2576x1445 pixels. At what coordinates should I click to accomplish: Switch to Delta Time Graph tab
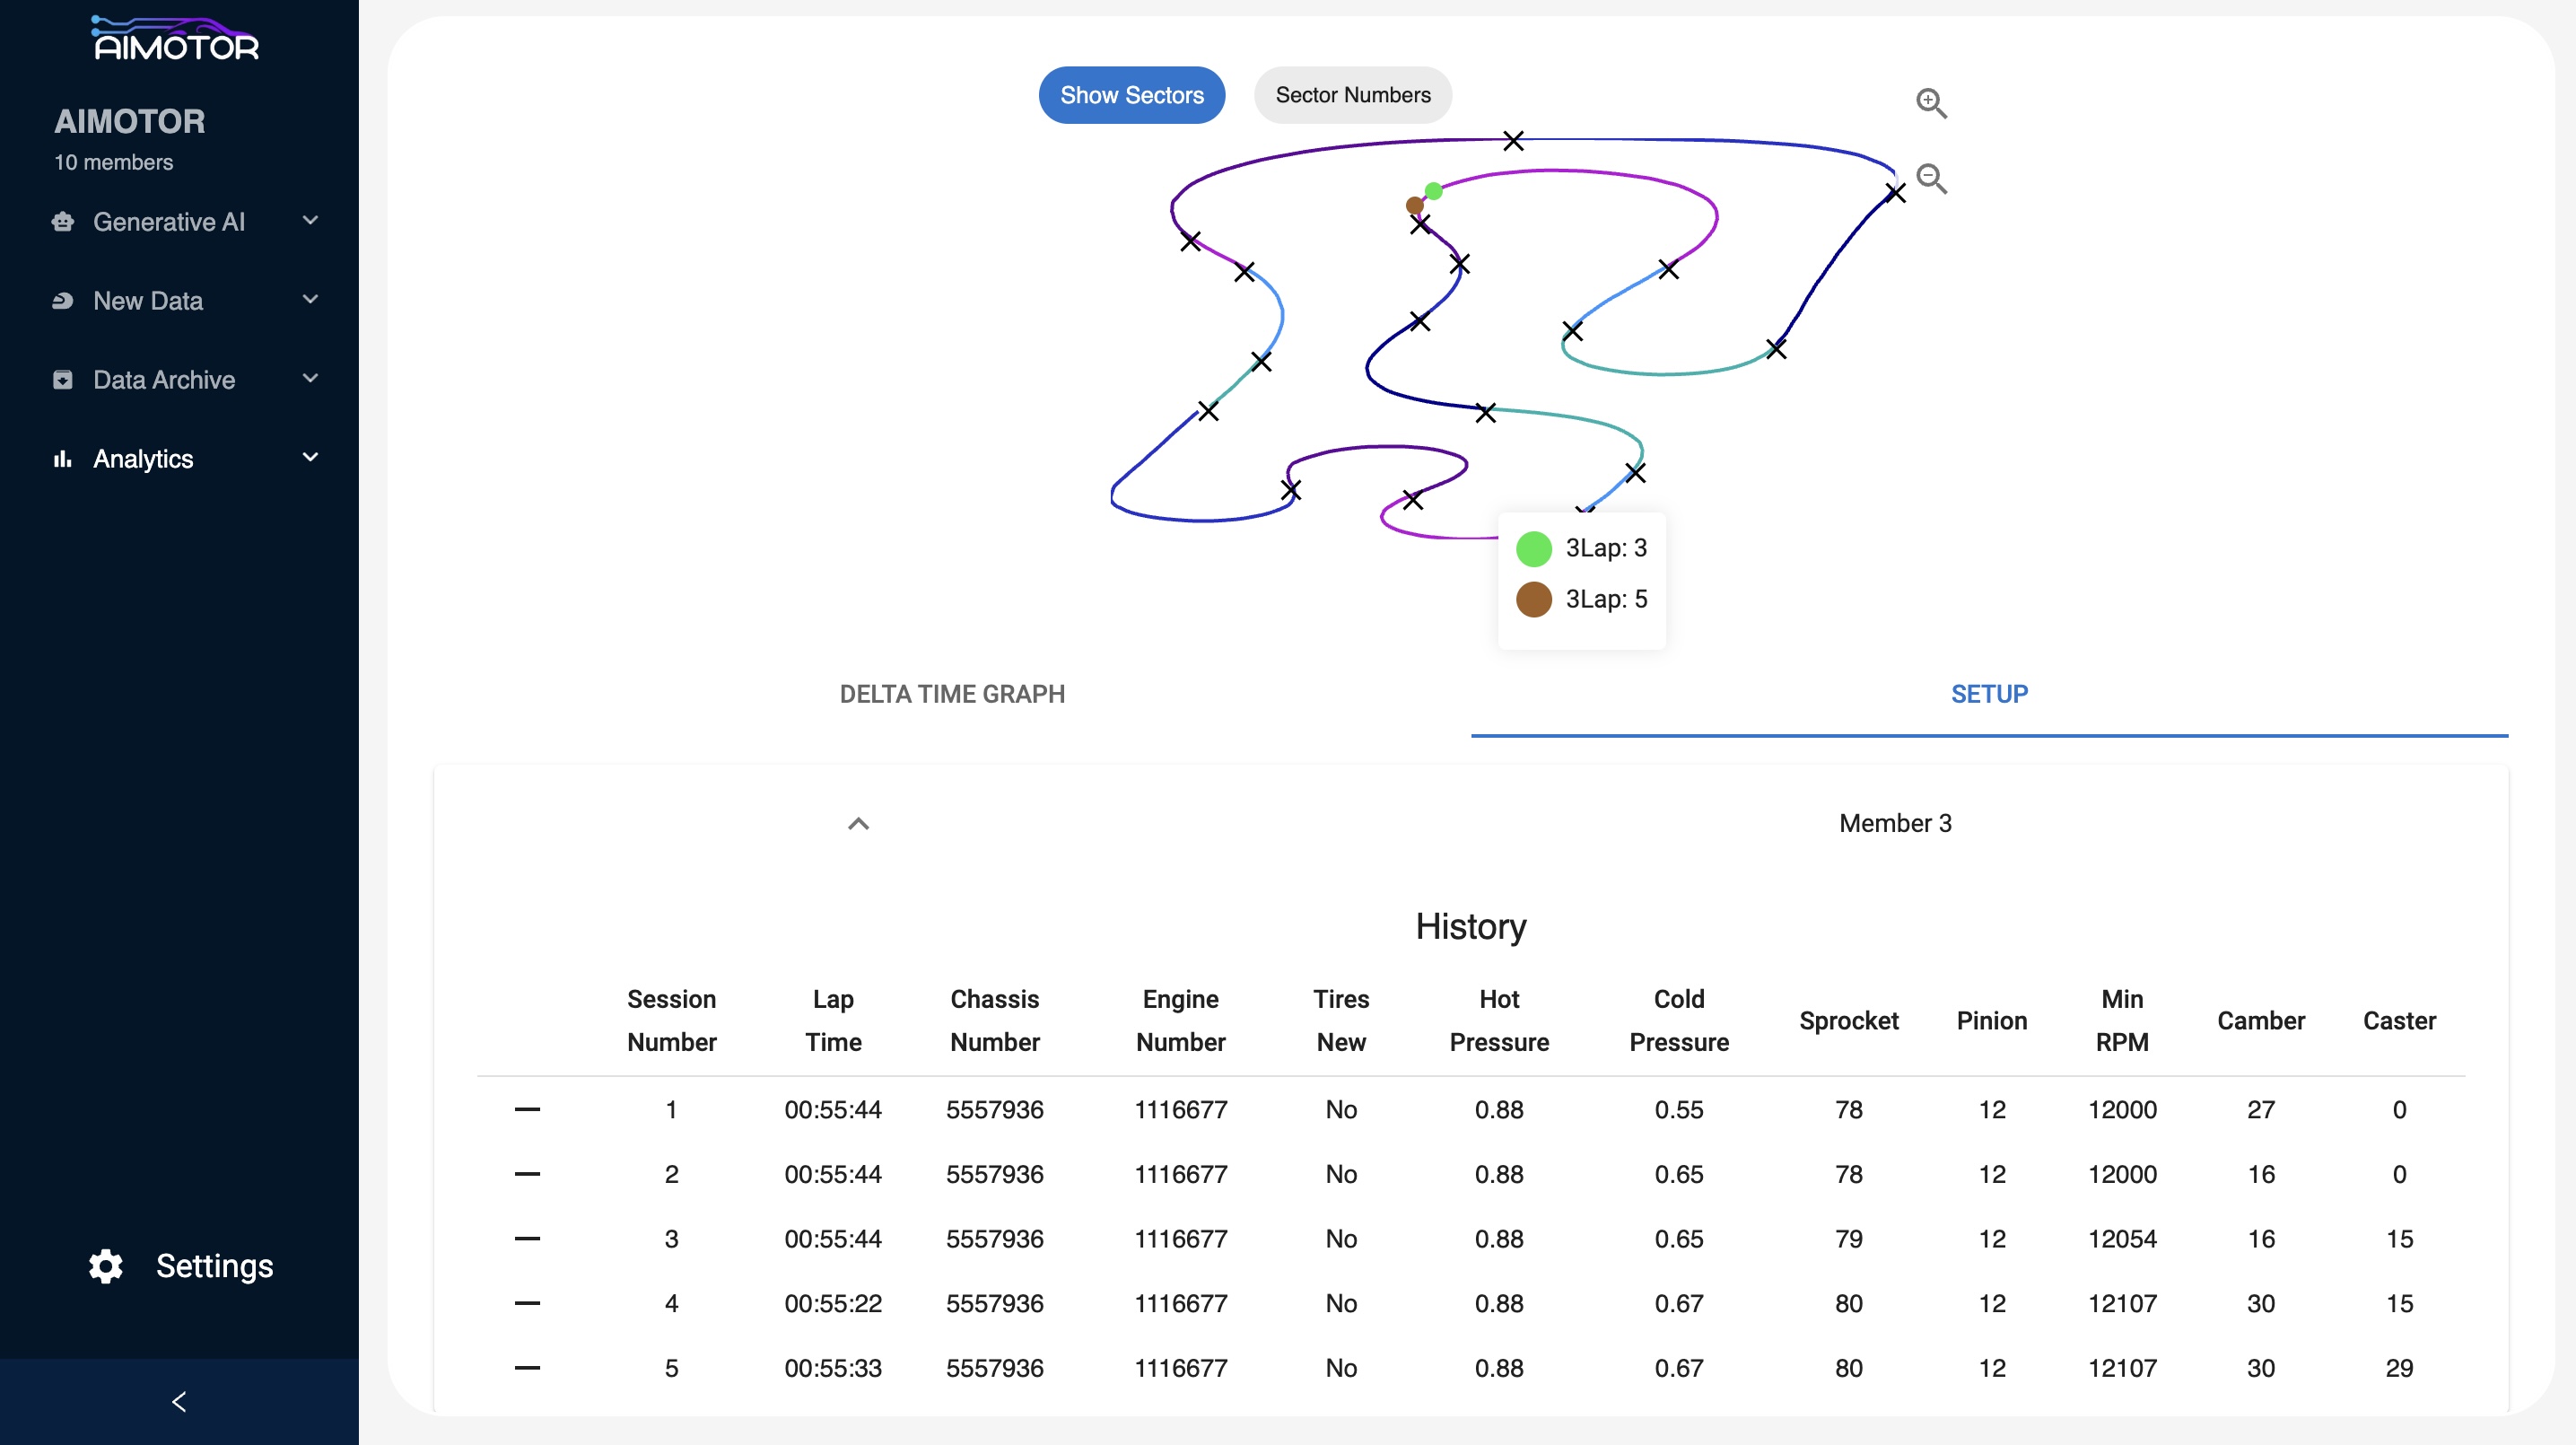click(951, 694)
